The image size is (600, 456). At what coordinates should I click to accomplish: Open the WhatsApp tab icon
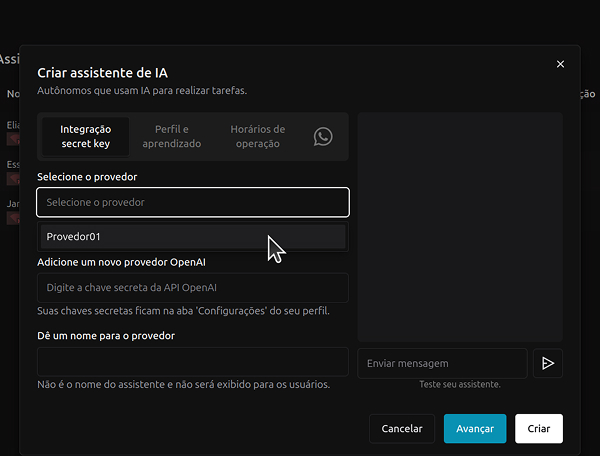pos(322,137)
